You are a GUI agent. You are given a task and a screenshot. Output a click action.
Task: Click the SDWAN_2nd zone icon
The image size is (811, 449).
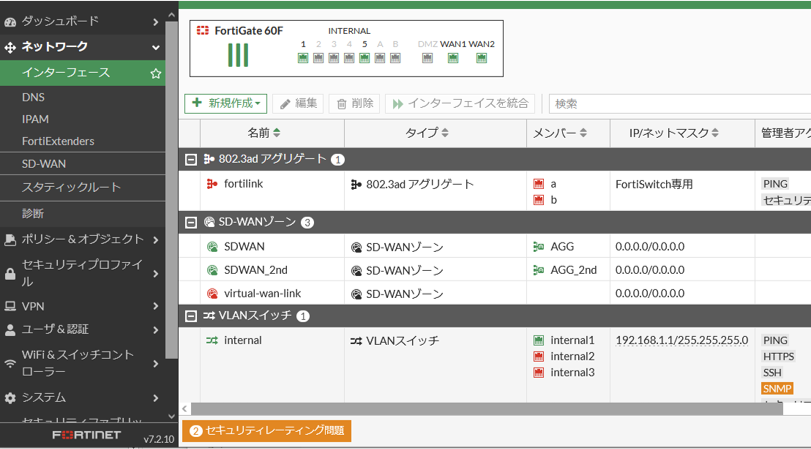[x=212, y=270]
